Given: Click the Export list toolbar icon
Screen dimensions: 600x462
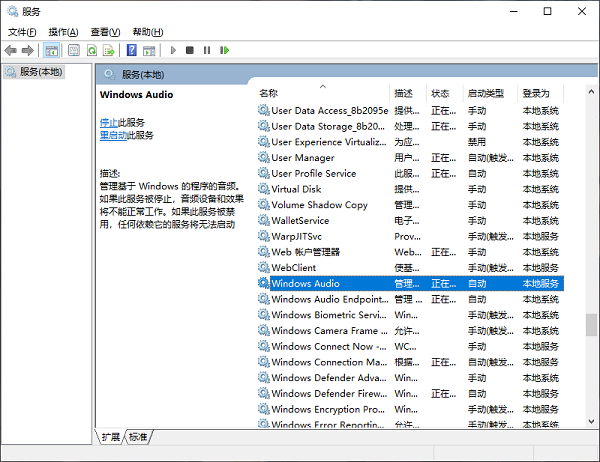Looking at the screenshot, I should click(109, 50).
